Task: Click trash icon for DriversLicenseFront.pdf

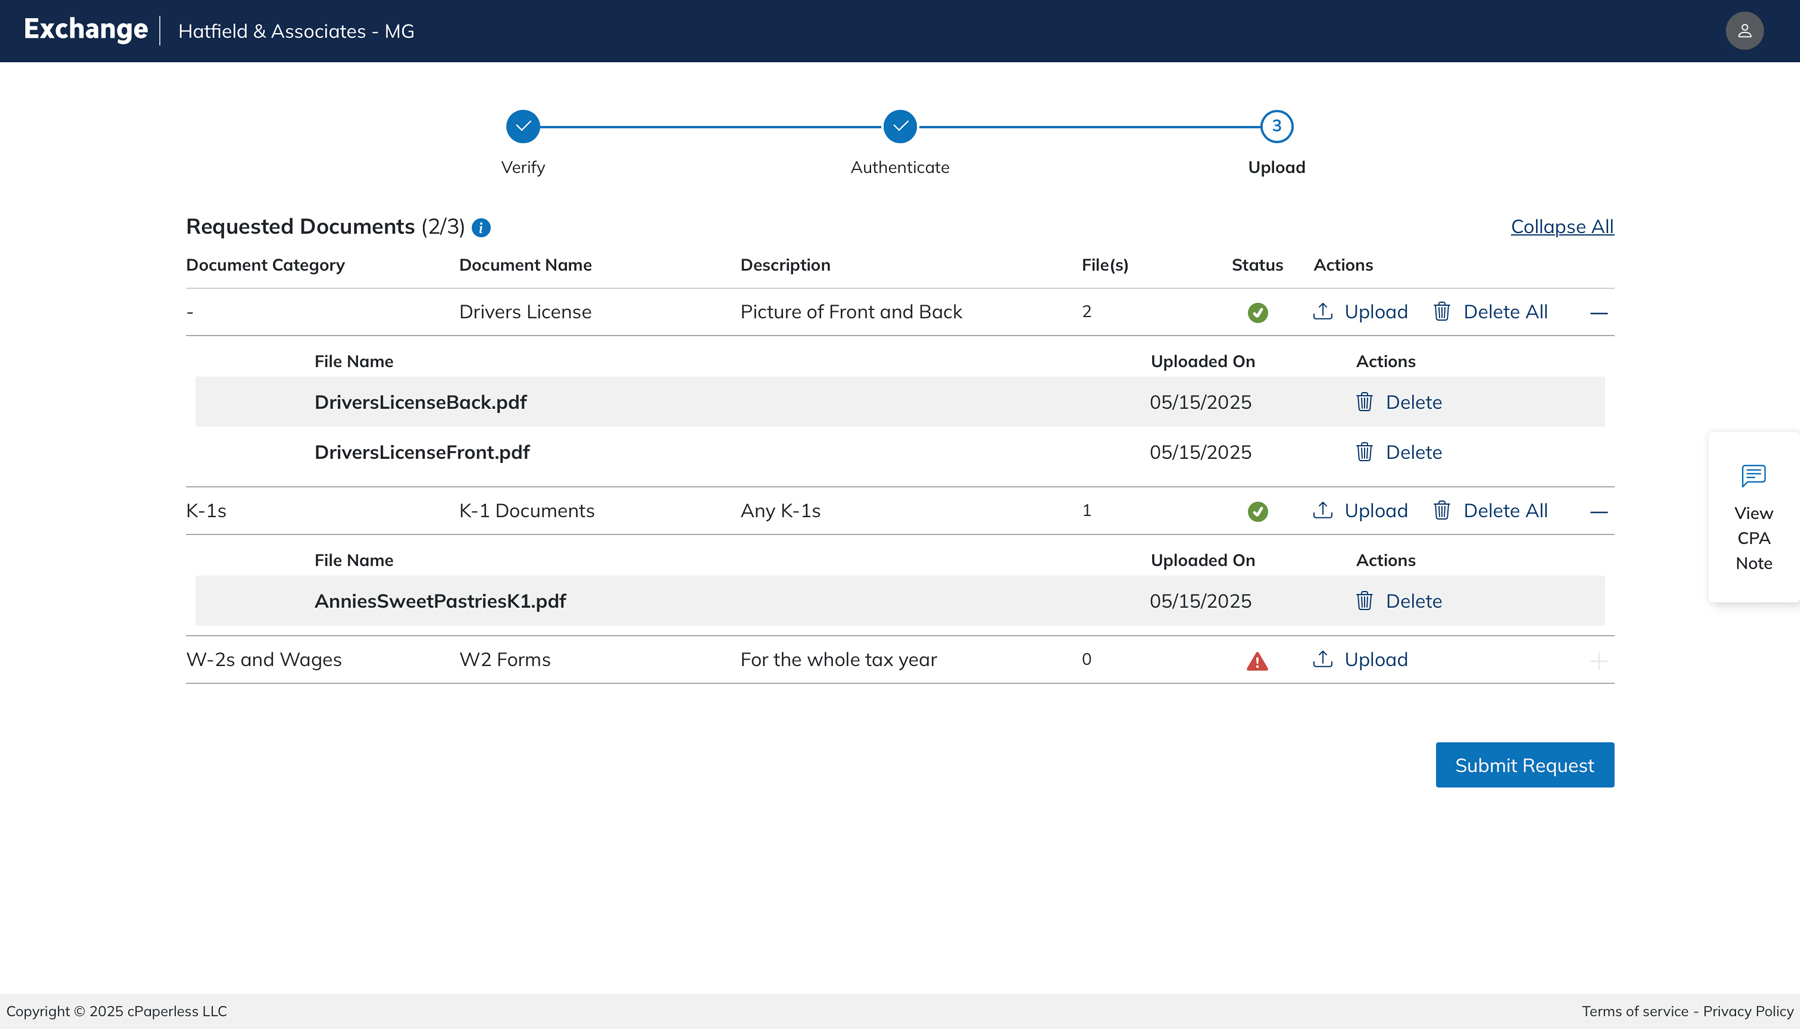Action: [x=1364, y=452]
